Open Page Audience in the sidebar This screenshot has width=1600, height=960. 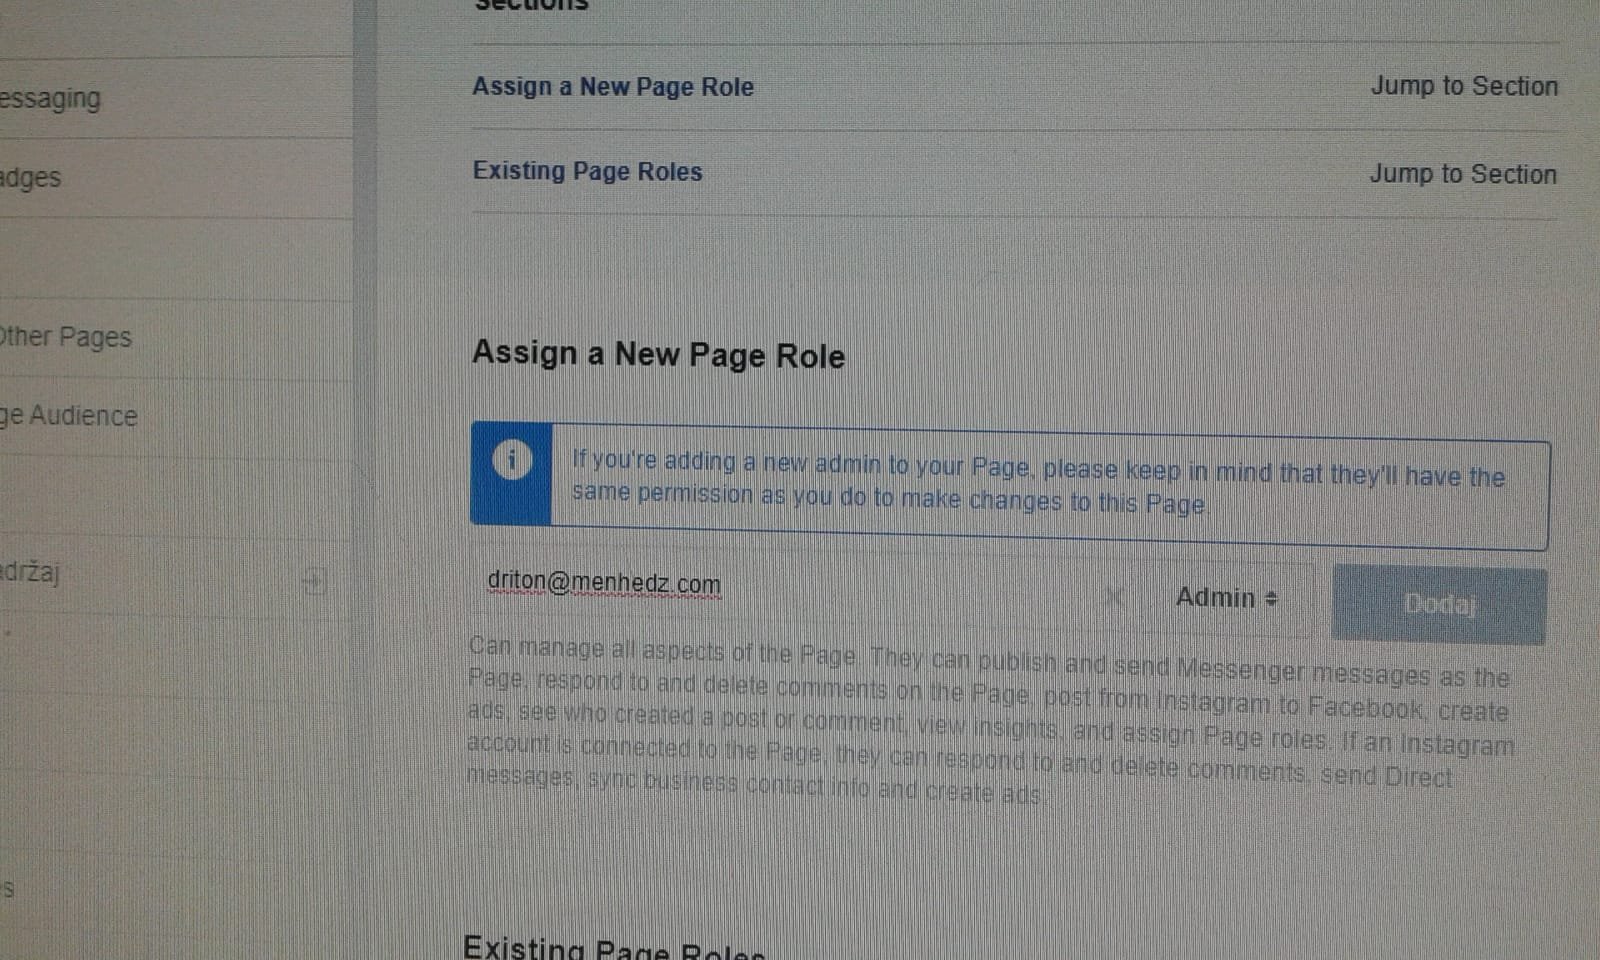(70, 416)
